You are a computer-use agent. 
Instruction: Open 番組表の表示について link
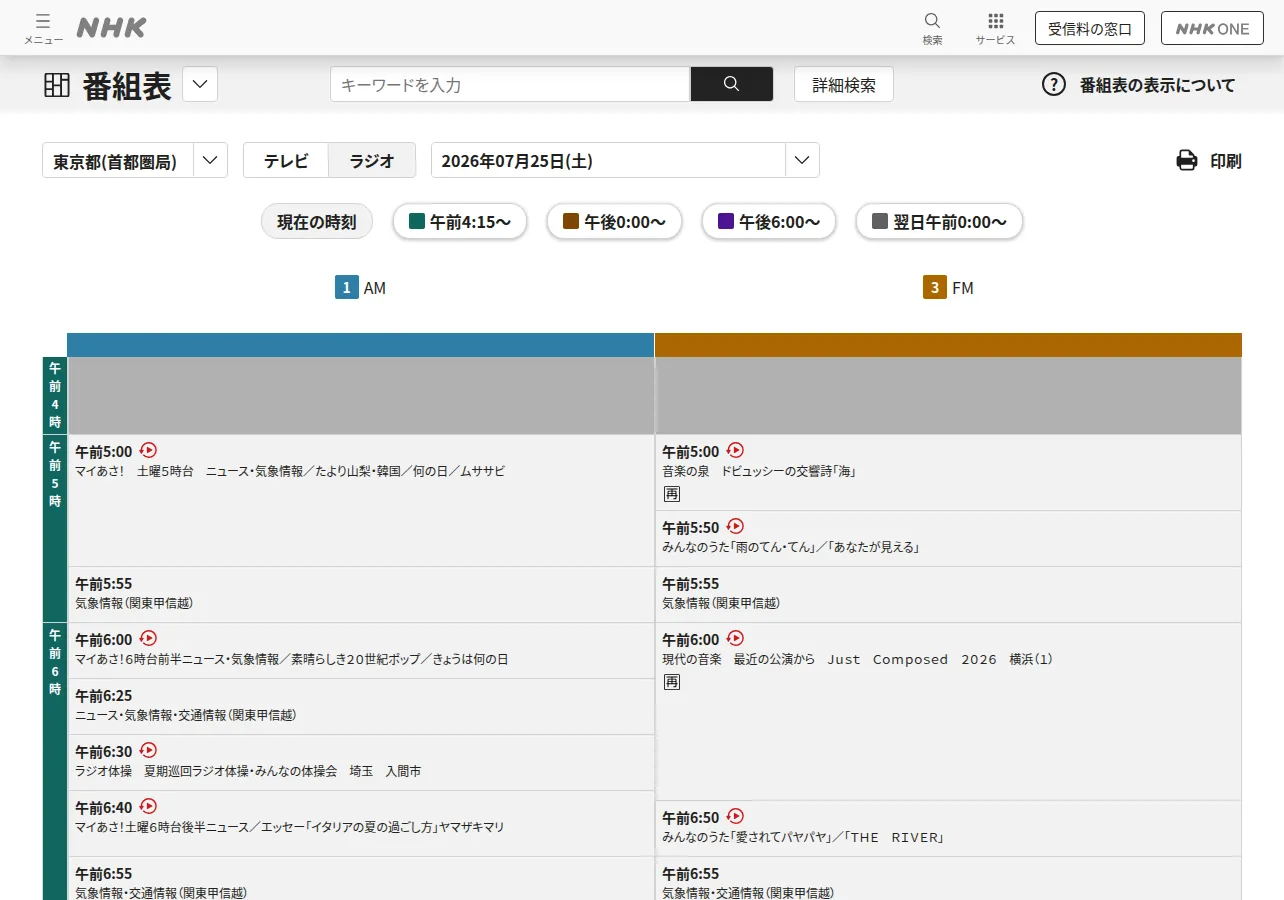tap(1158, 85)
